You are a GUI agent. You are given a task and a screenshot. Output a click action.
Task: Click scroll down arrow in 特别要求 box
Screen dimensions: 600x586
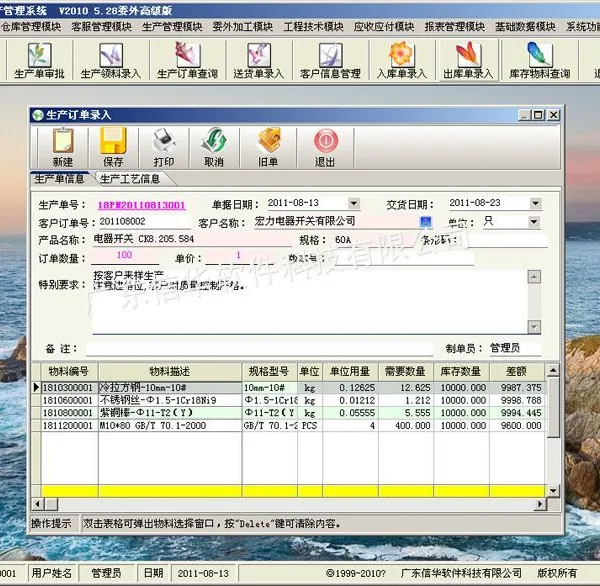coord(534,327)
